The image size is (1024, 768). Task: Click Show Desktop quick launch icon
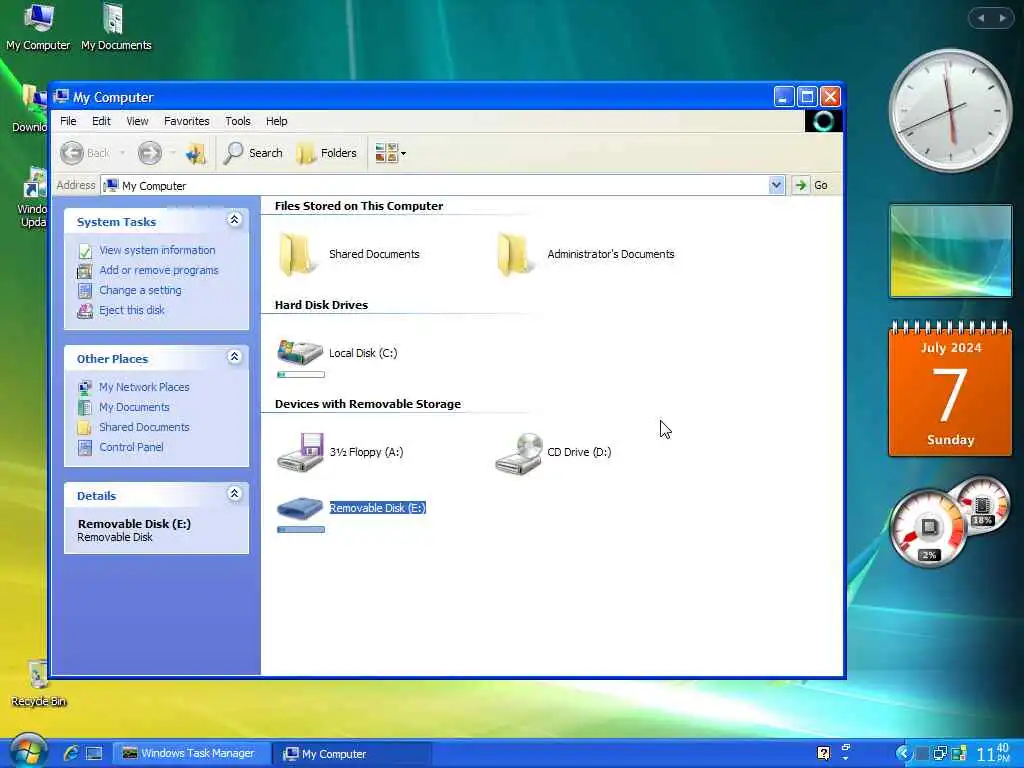tap(95, 754)
